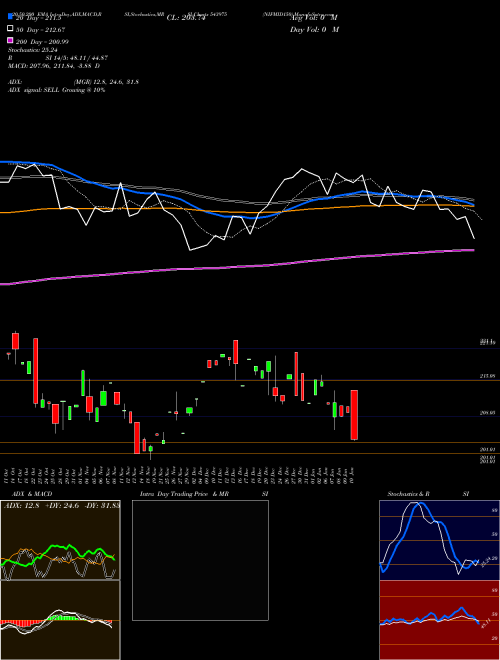Click the 213.98 price axis label

tap(487, 376)
